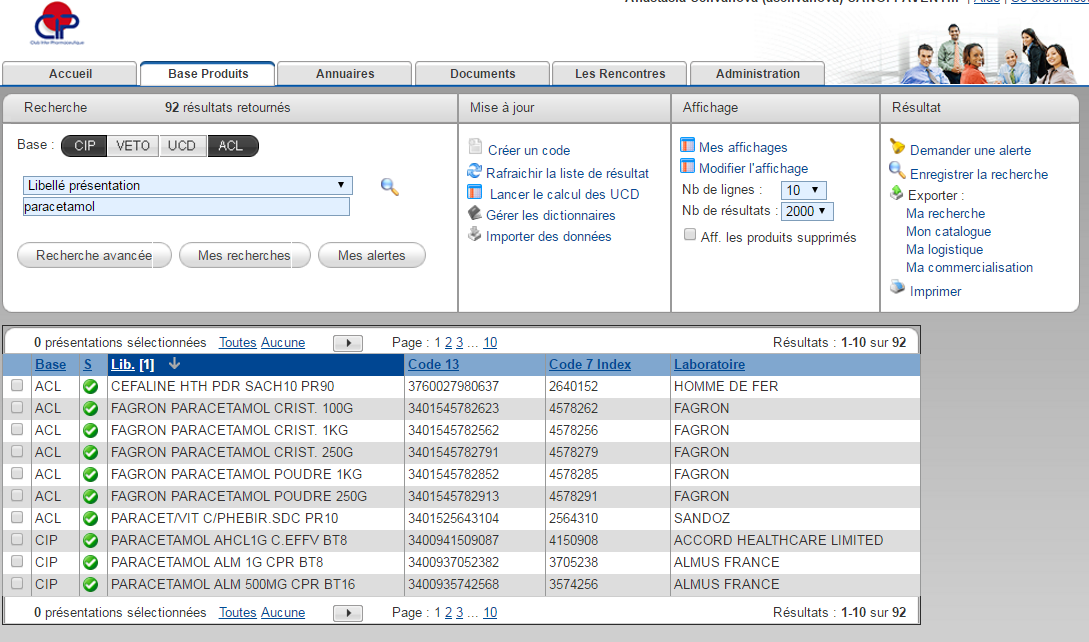This screenshot has height=642, width=1089.
Task: Sort by the S column header
Action: point(88,364)
